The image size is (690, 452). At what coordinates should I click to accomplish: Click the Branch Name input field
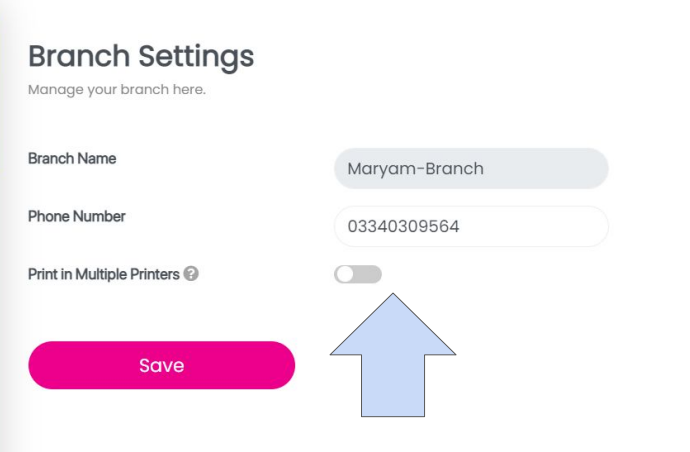(x=471, y=169)
